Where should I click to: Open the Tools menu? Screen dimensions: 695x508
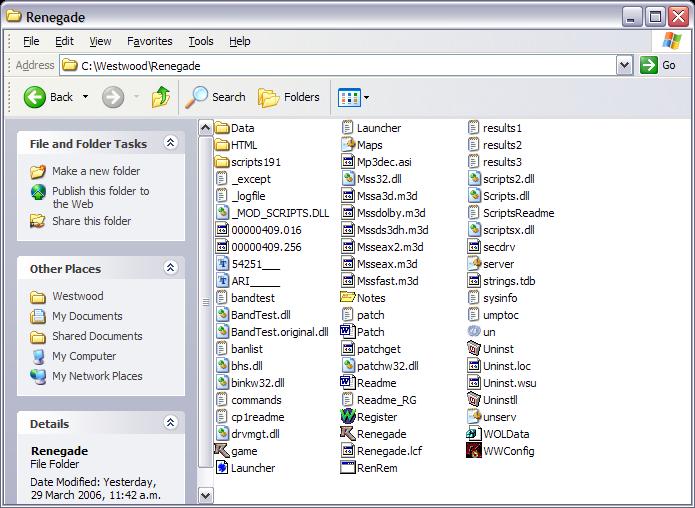201,41
